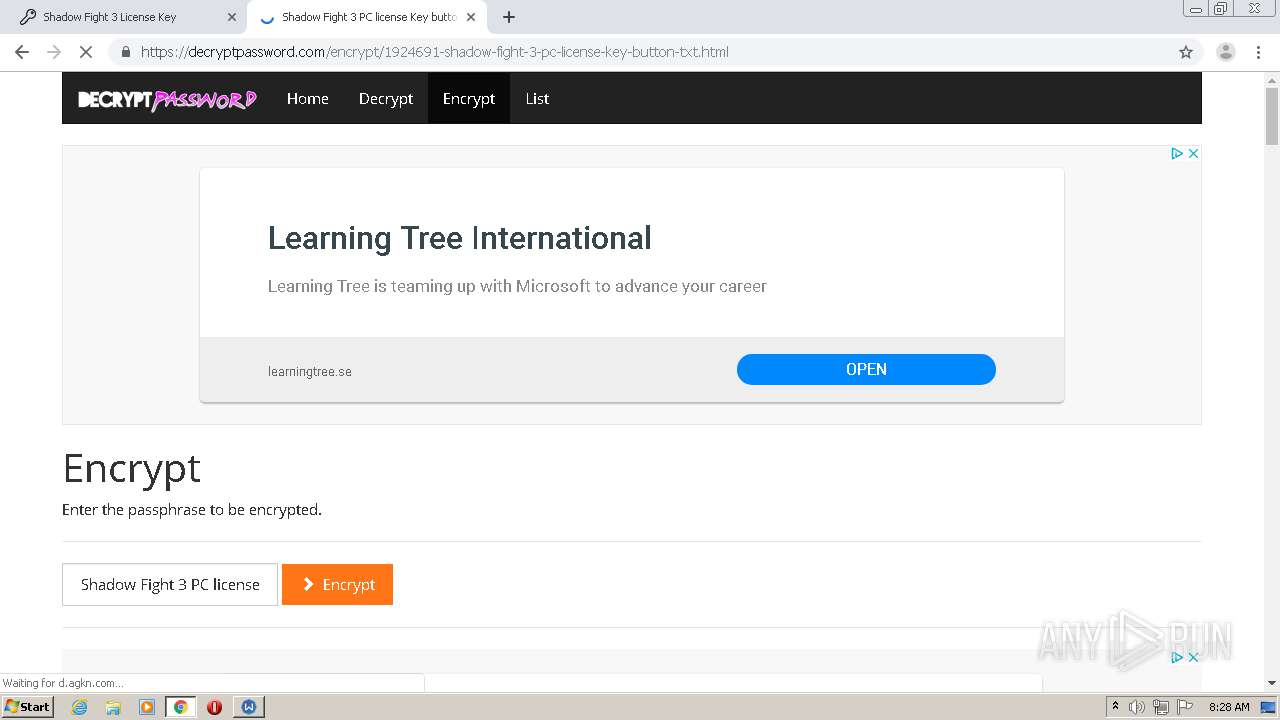Switch to Shadow Fight 3 License Key tab
Image resolution: width=1280 pixels, height=720 pixels.
pos(124,17)
